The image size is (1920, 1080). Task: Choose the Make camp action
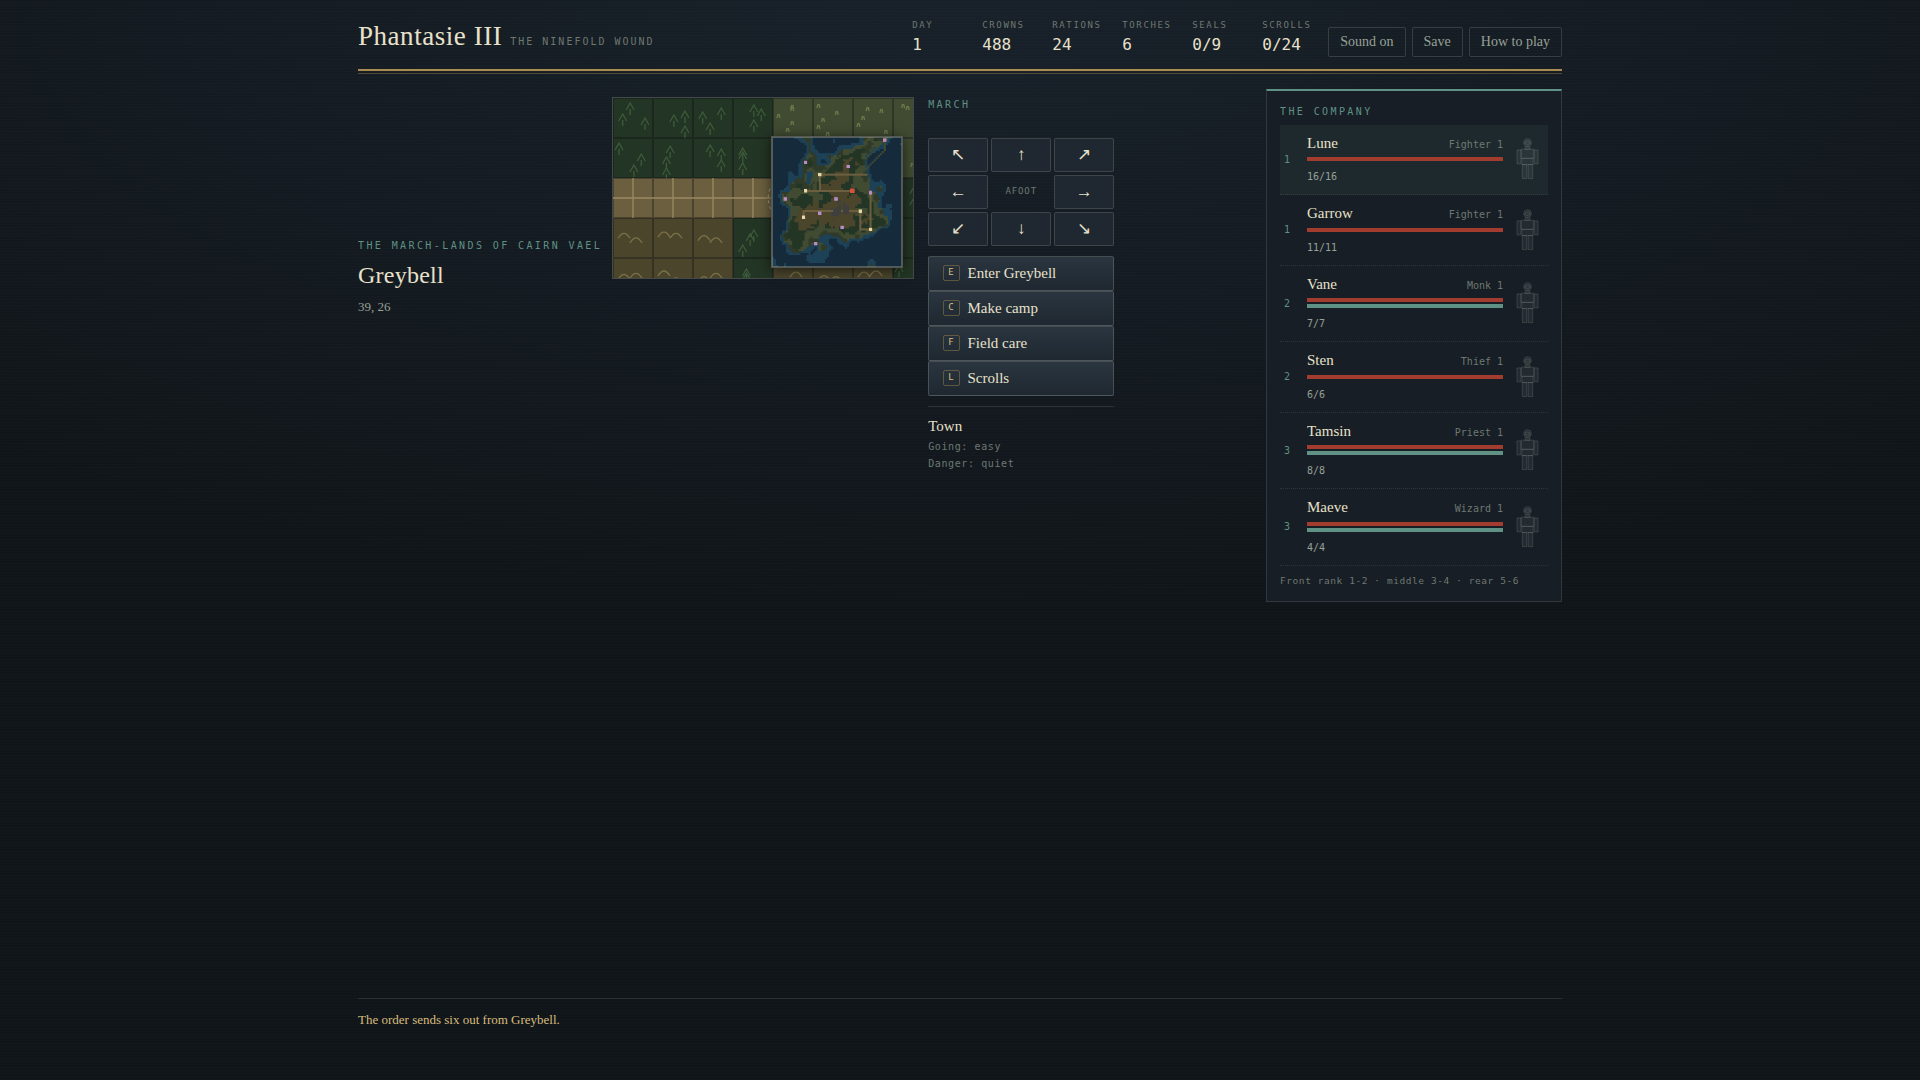[1021, 308]
